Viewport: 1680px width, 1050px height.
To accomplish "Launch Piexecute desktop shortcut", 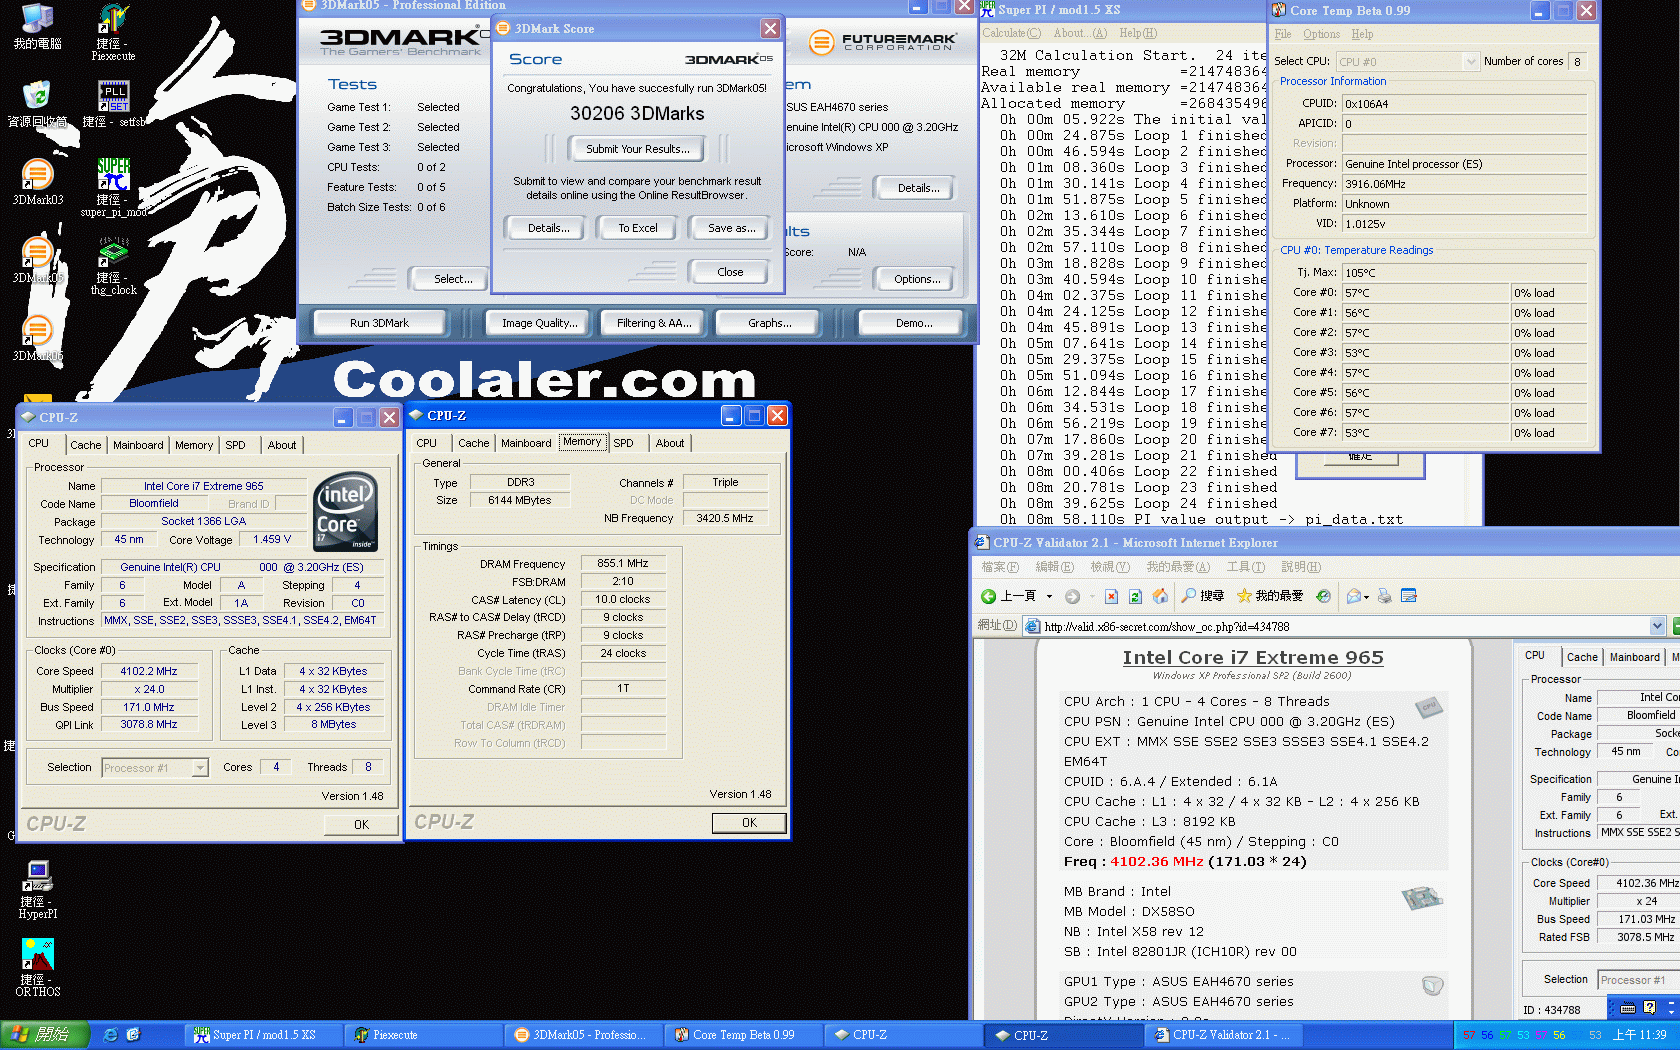I will click(x=113, y=32).
